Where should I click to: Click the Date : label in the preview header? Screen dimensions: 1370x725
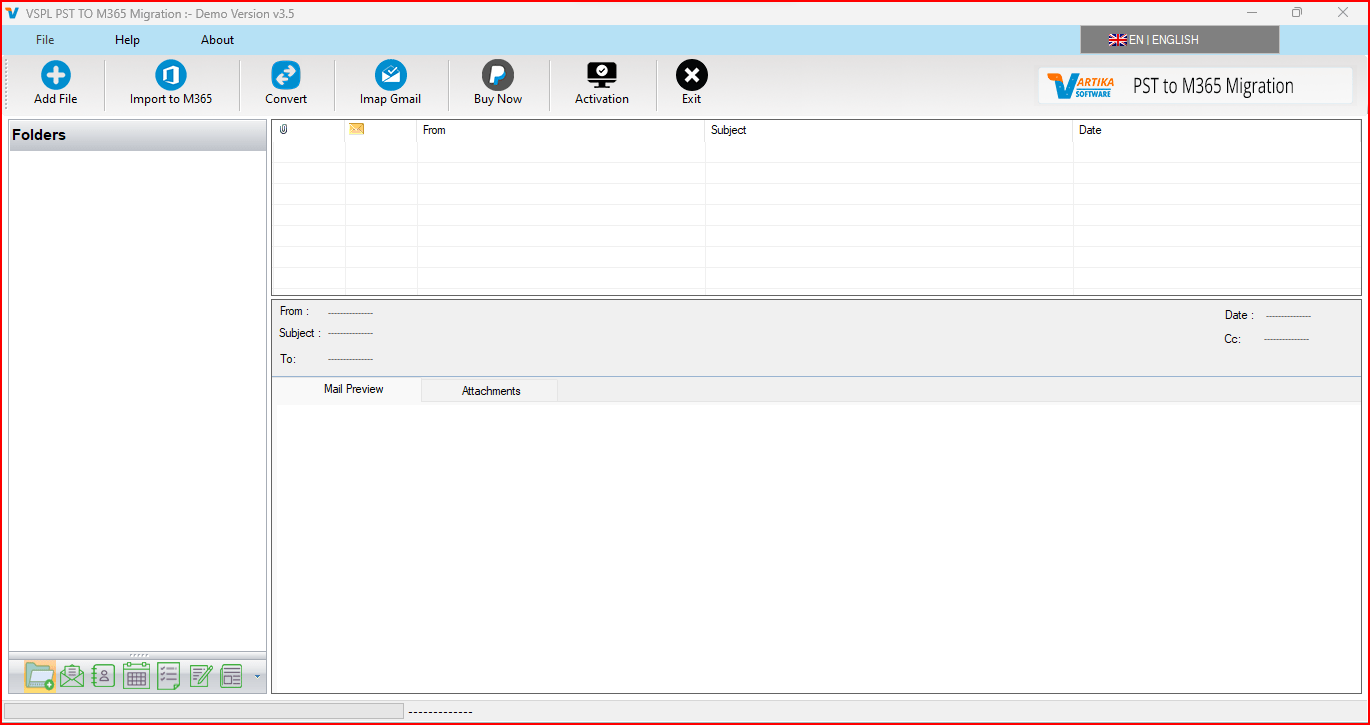pyautogui.click(x=1239, y=315)
